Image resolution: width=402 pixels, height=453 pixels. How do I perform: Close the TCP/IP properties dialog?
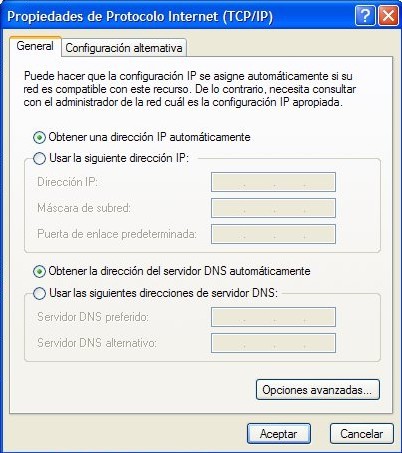(x=388, y=15)
